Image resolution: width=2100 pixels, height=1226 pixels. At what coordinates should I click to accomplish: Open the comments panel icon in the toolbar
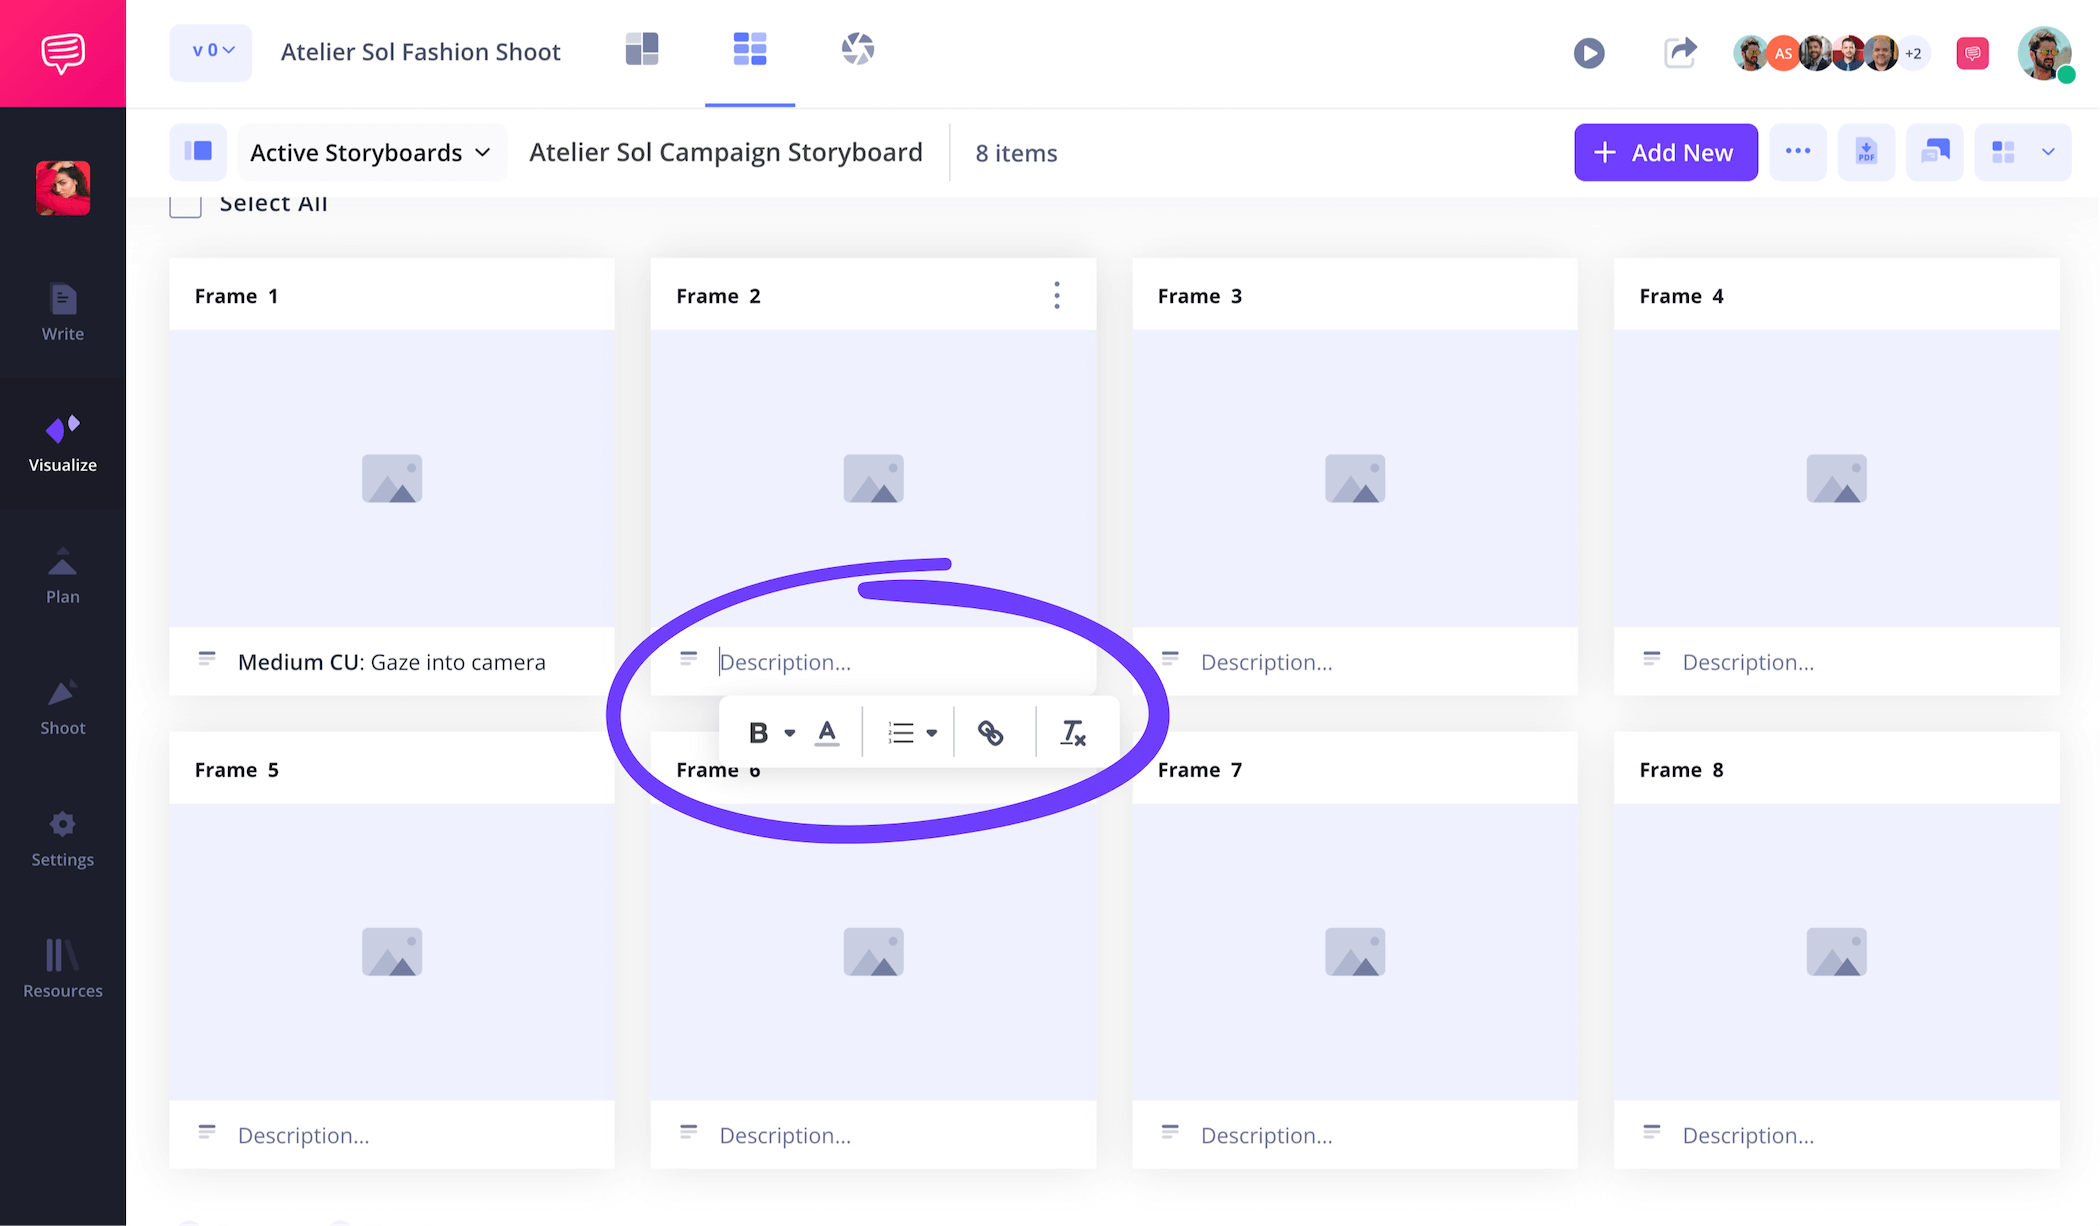pos(1934,152)
